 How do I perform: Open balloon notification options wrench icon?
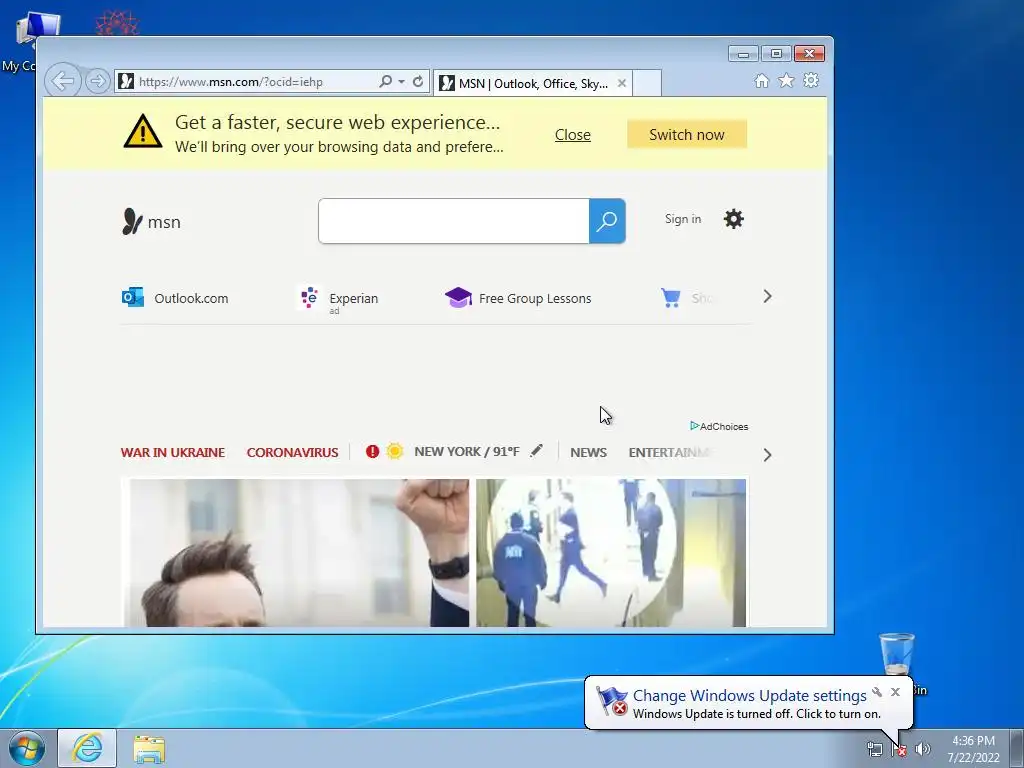(877, 692)
